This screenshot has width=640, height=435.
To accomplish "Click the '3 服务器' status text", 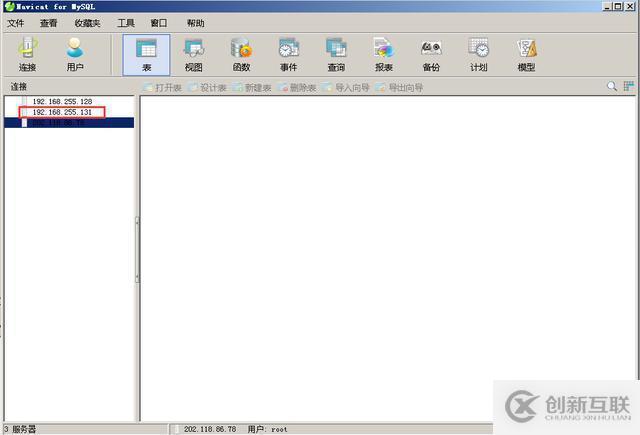I will (20, 429).
